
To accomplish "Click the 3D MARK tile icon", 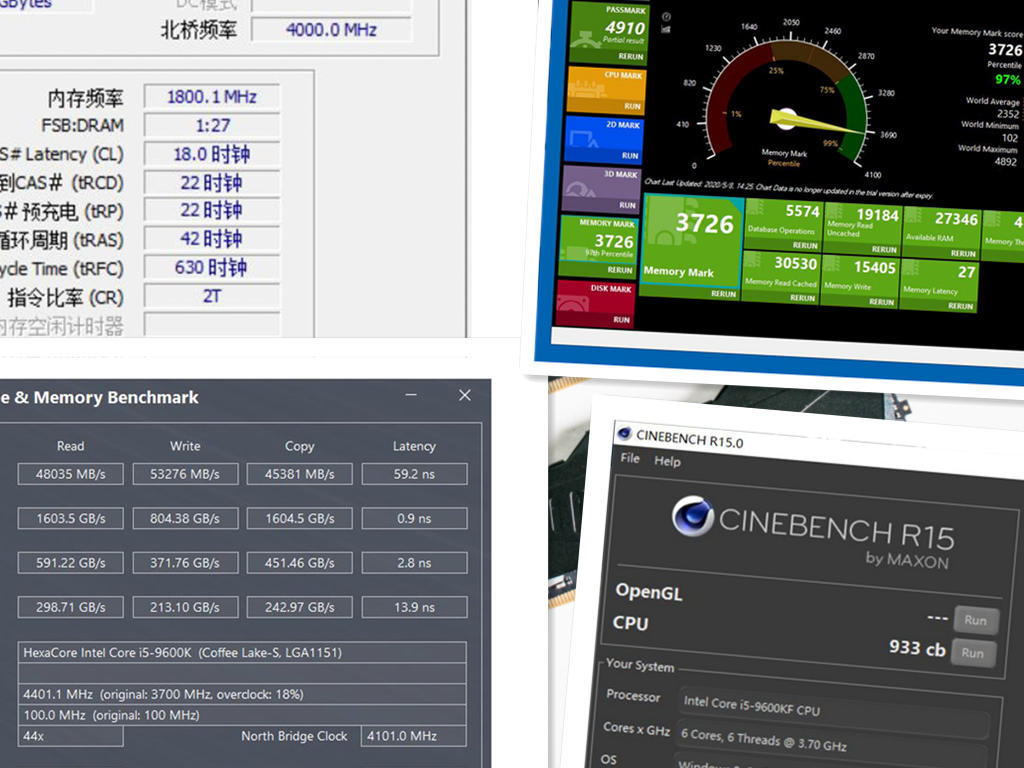I will coord(581,188).
